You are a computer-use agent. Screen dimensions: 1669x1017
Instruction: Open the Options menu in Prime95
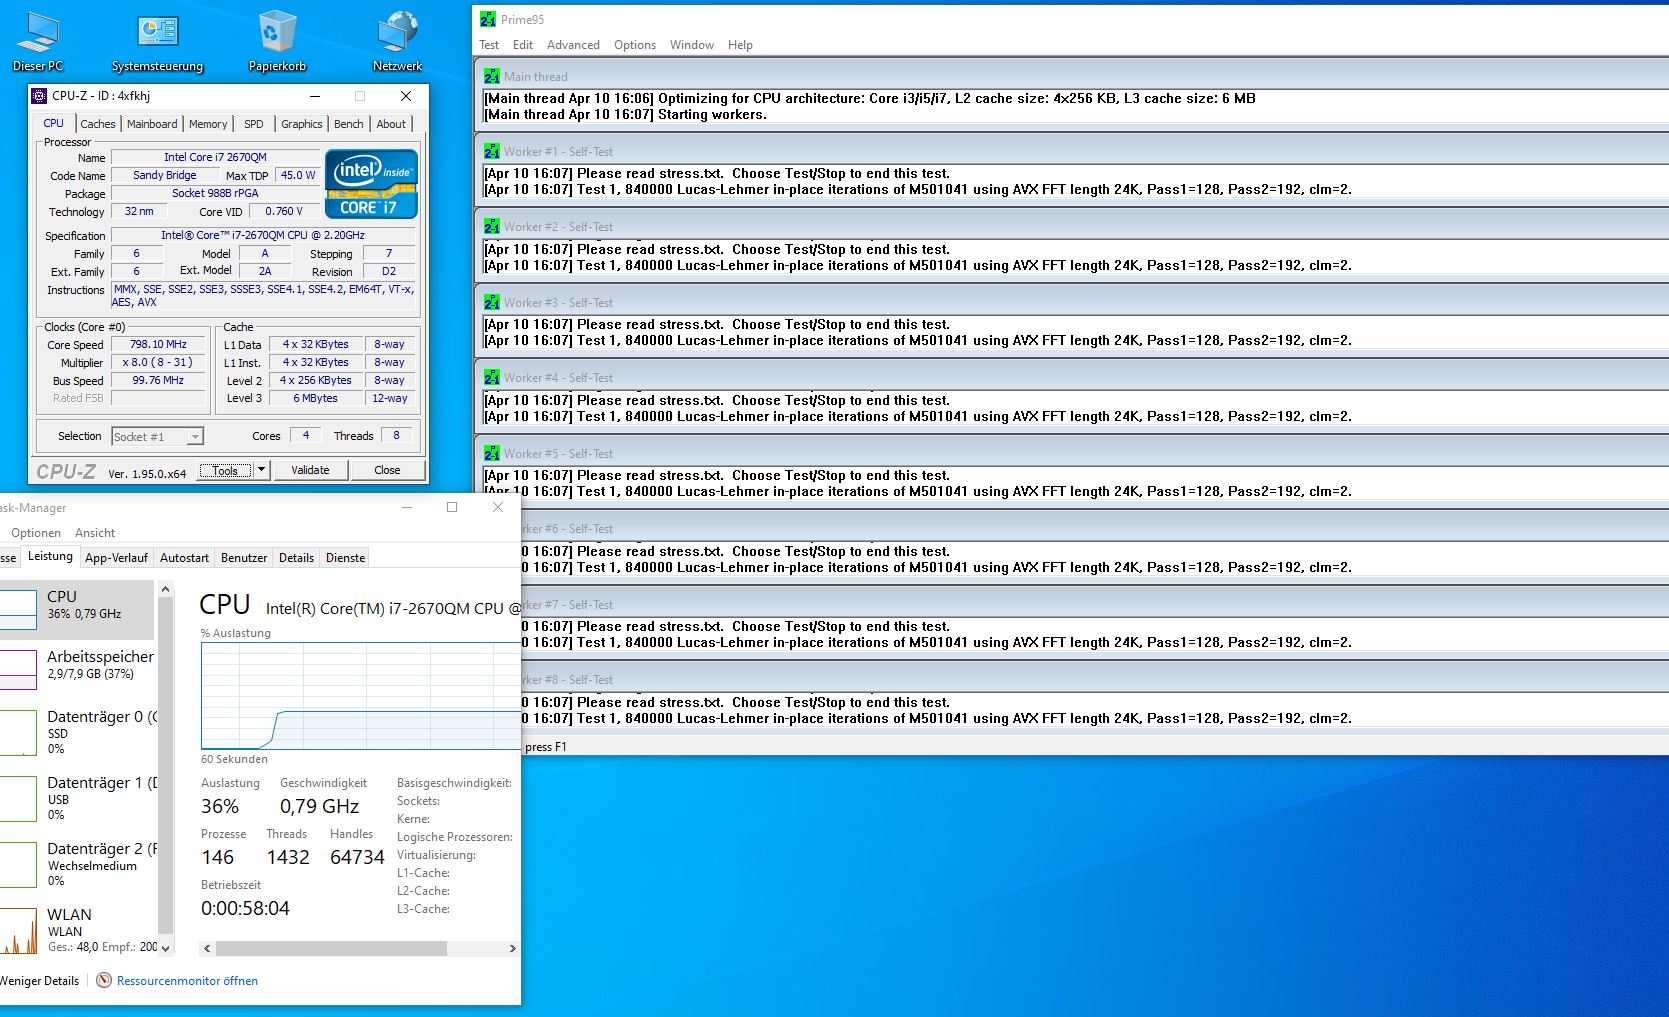pyautogui.click(x=635, y=45)
